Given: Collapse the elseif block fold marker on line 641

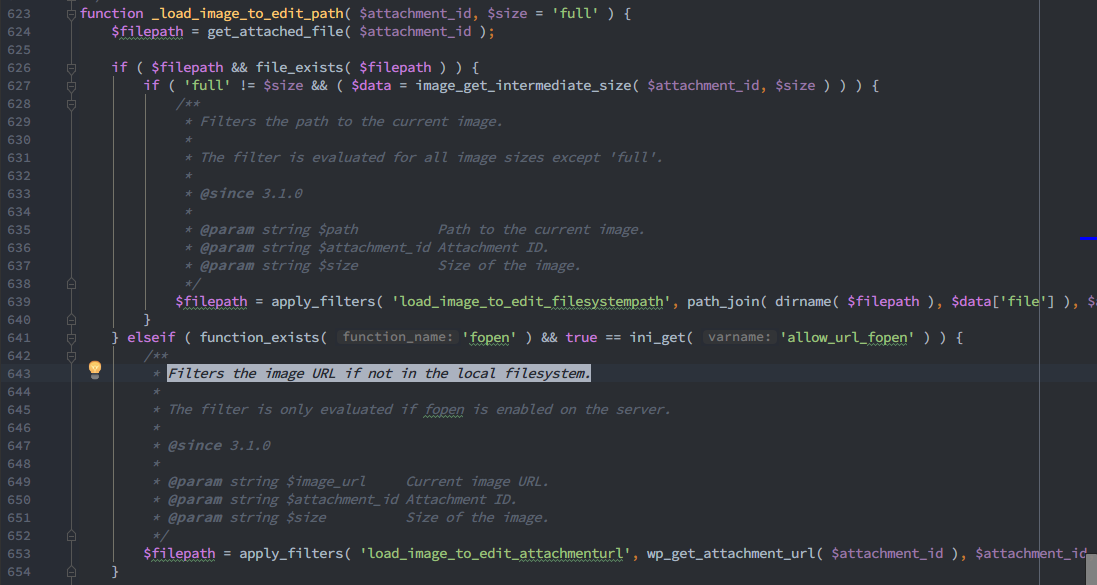Looking at the screenshot, I should pyautogui.click(x=71, y=338).
